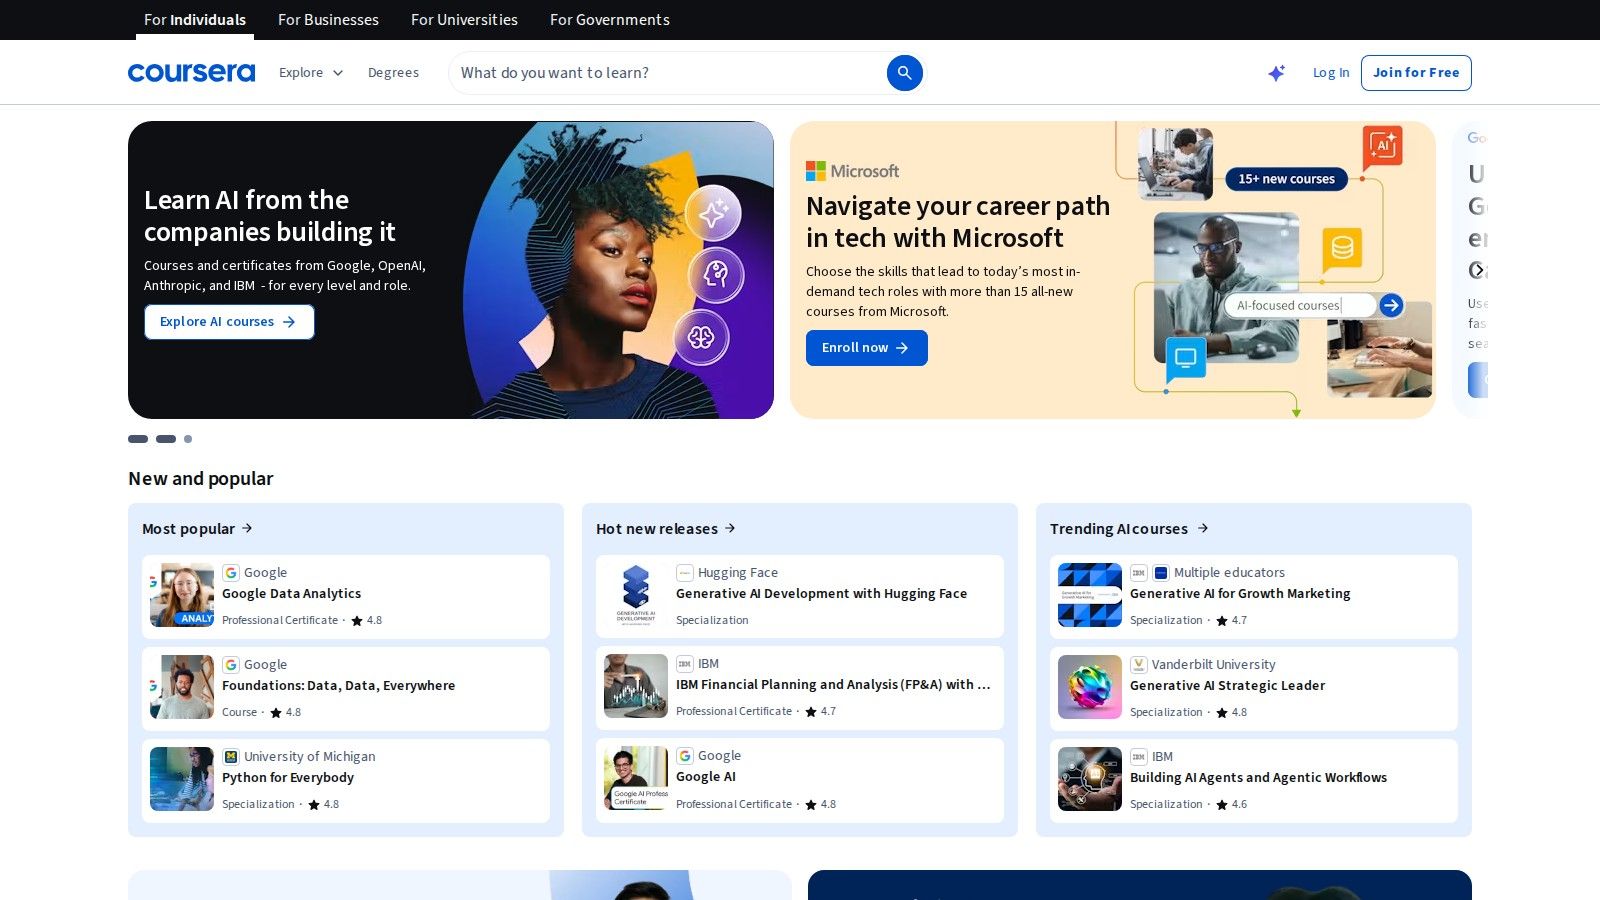Viewport: 1600px width, 900px height.
Task: Click the Enroll now button
Action: (x=867, y=348)
